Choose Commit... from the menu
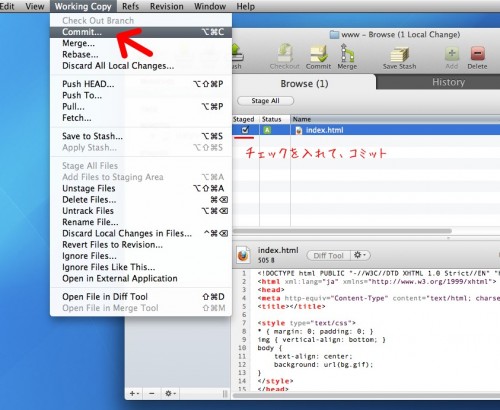Screen dimensions: 500x410 click(x=141, y=32)
